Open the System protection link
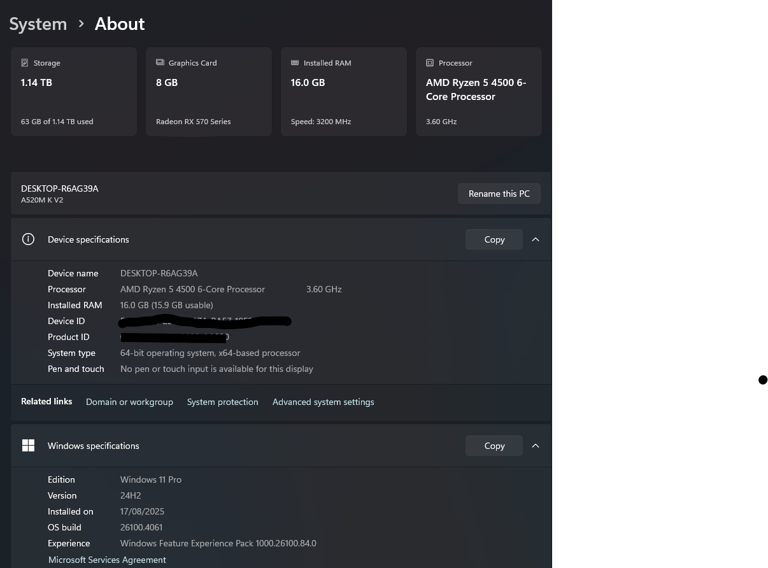This screenshot has width=768, height=568. tap(222, 402)
